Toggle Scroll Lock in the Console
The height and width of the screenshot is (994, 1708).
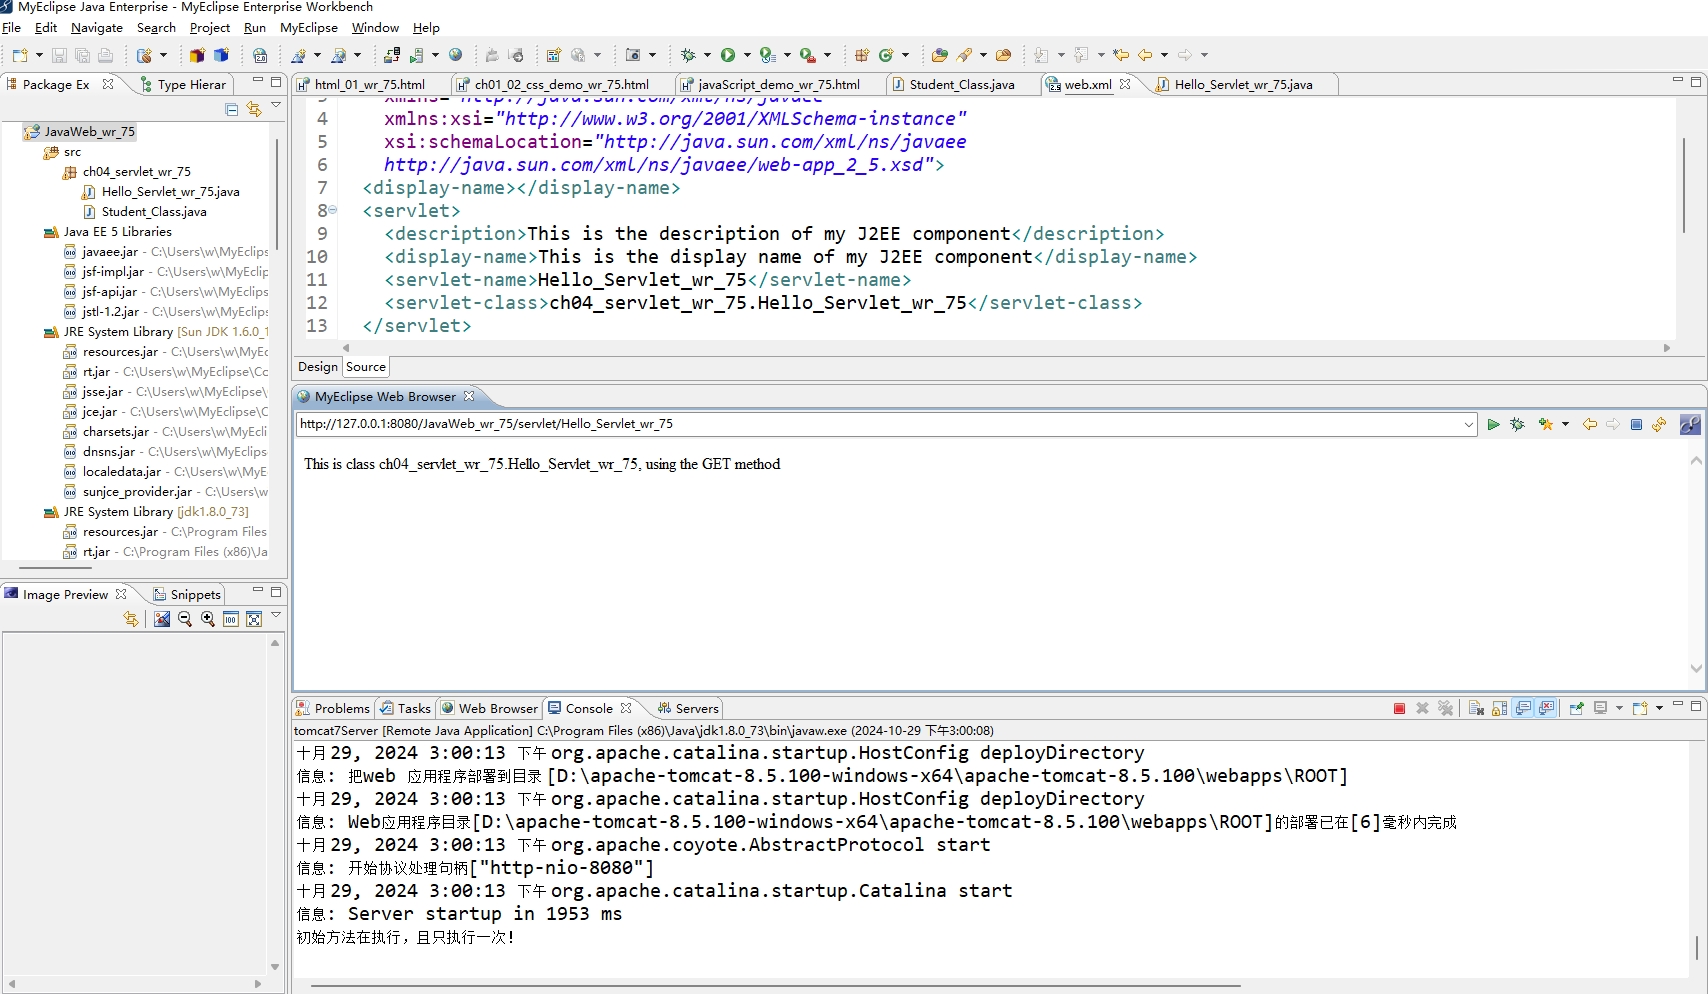pyautogui.click(x=1499, y=708)
